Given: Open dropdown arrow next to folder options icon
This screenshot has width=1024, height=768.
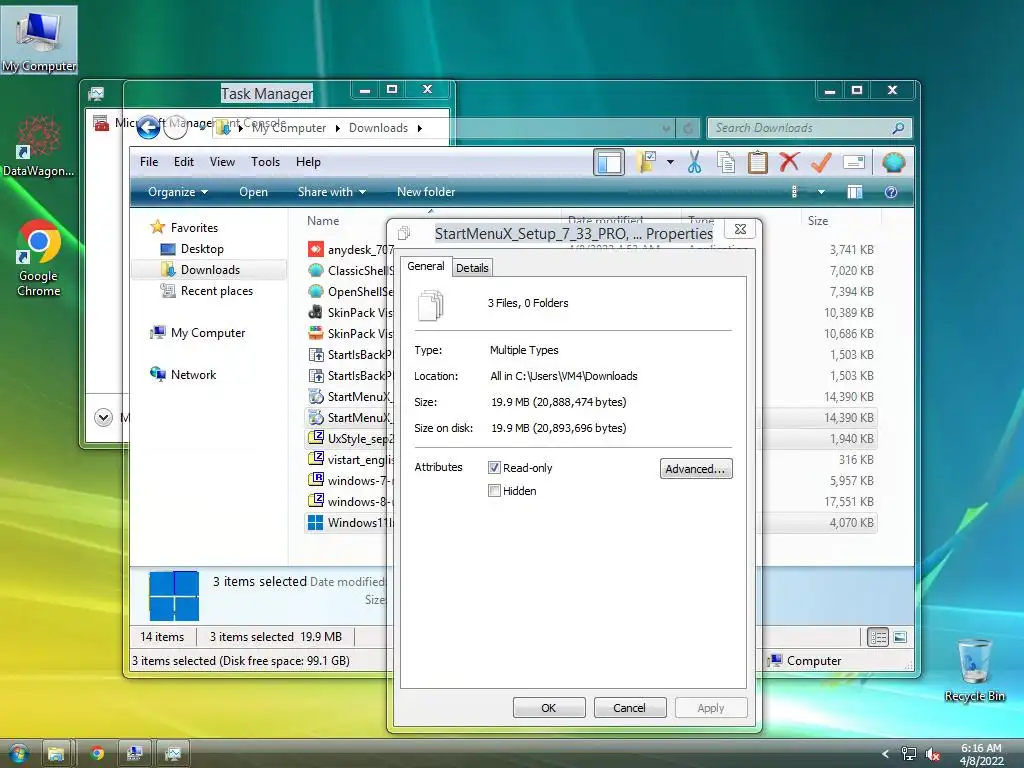Looking at the screenshot, I should tap(670, 162).
